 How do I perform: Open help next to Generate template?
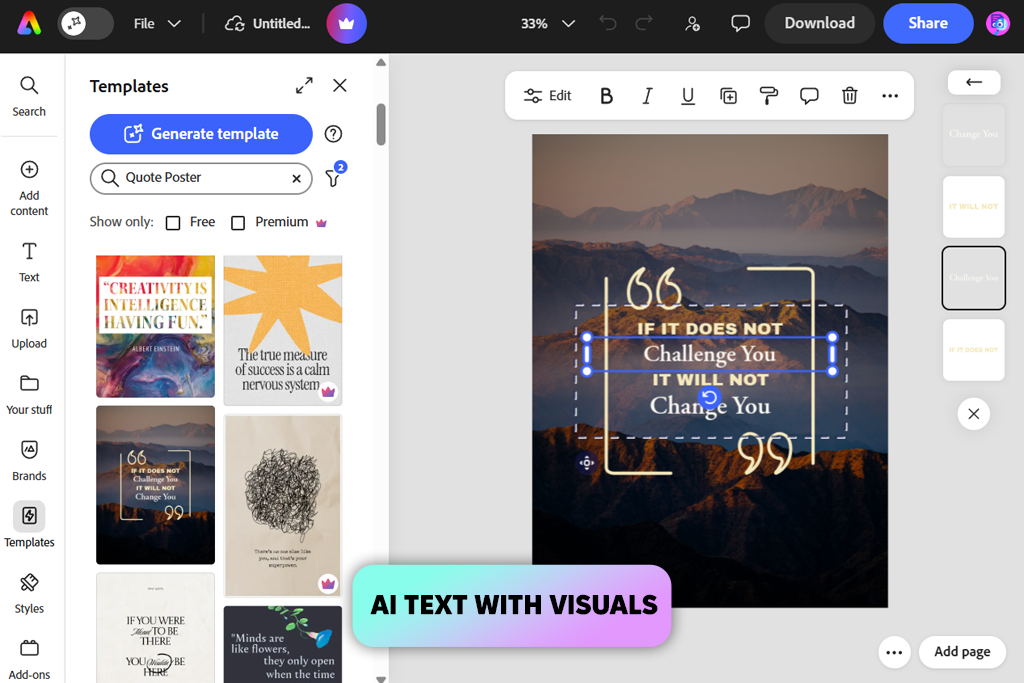[333, 134]
